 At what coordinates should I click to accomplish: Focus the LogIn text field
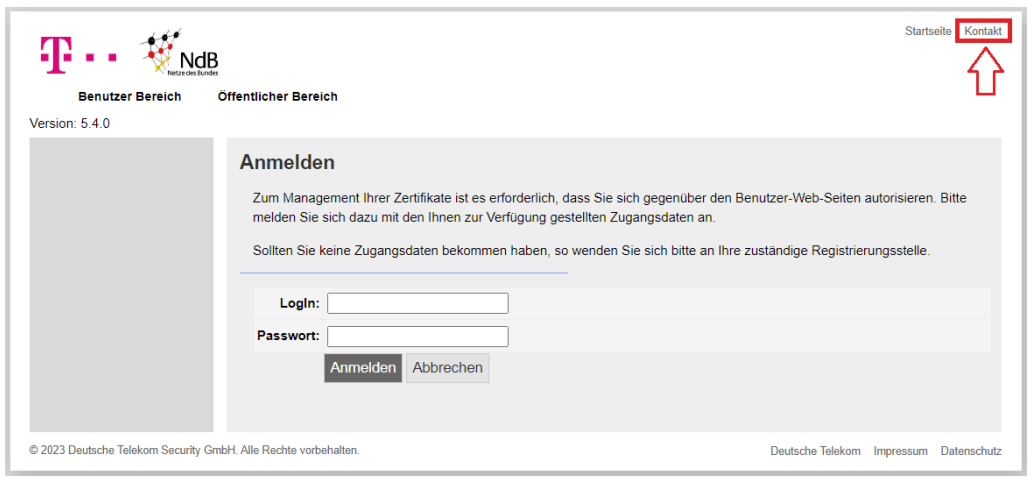click(x=417, y=303)
